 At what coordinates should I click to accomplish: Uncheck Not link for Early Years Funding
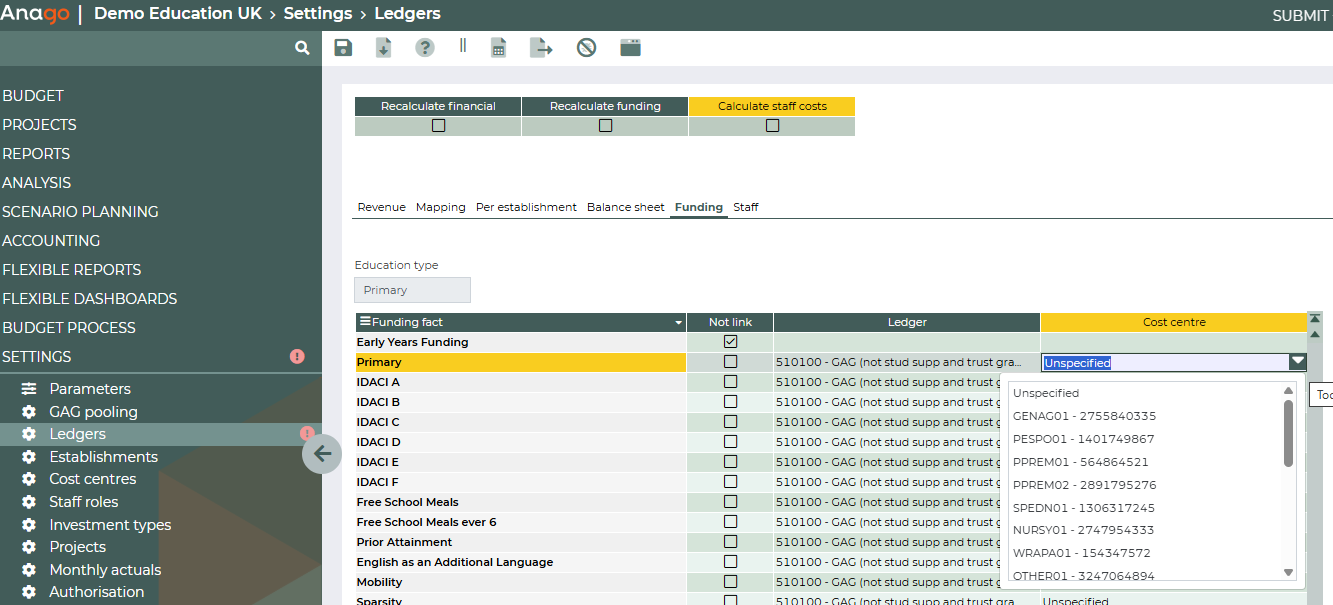730,342
